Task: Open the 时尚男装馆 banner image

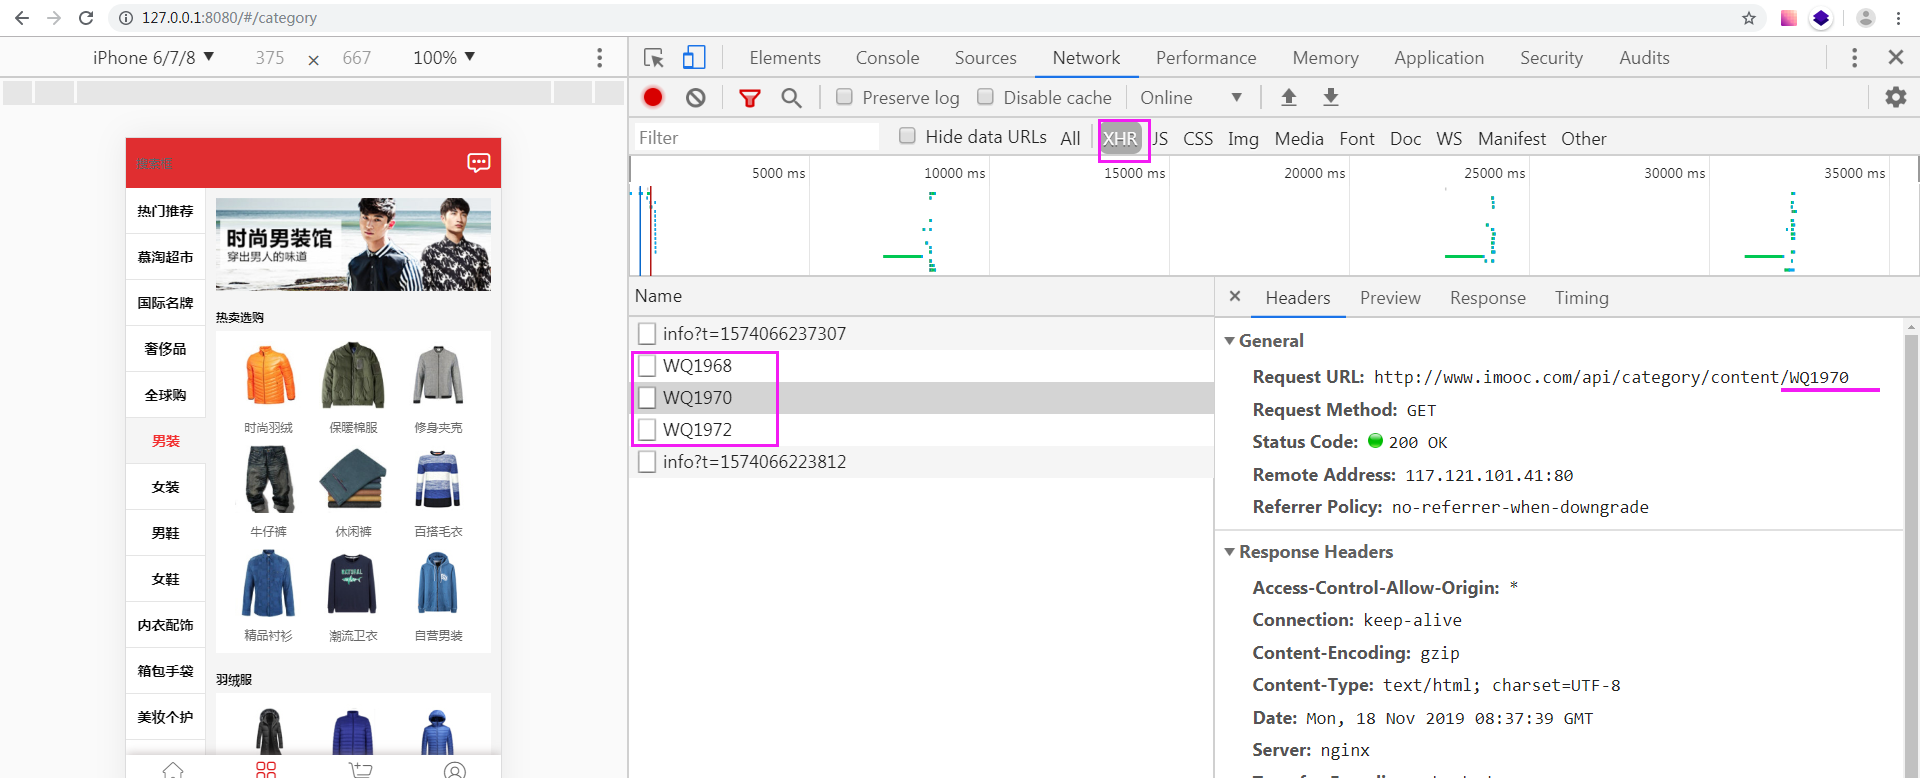Action: [x=353, y=244]
